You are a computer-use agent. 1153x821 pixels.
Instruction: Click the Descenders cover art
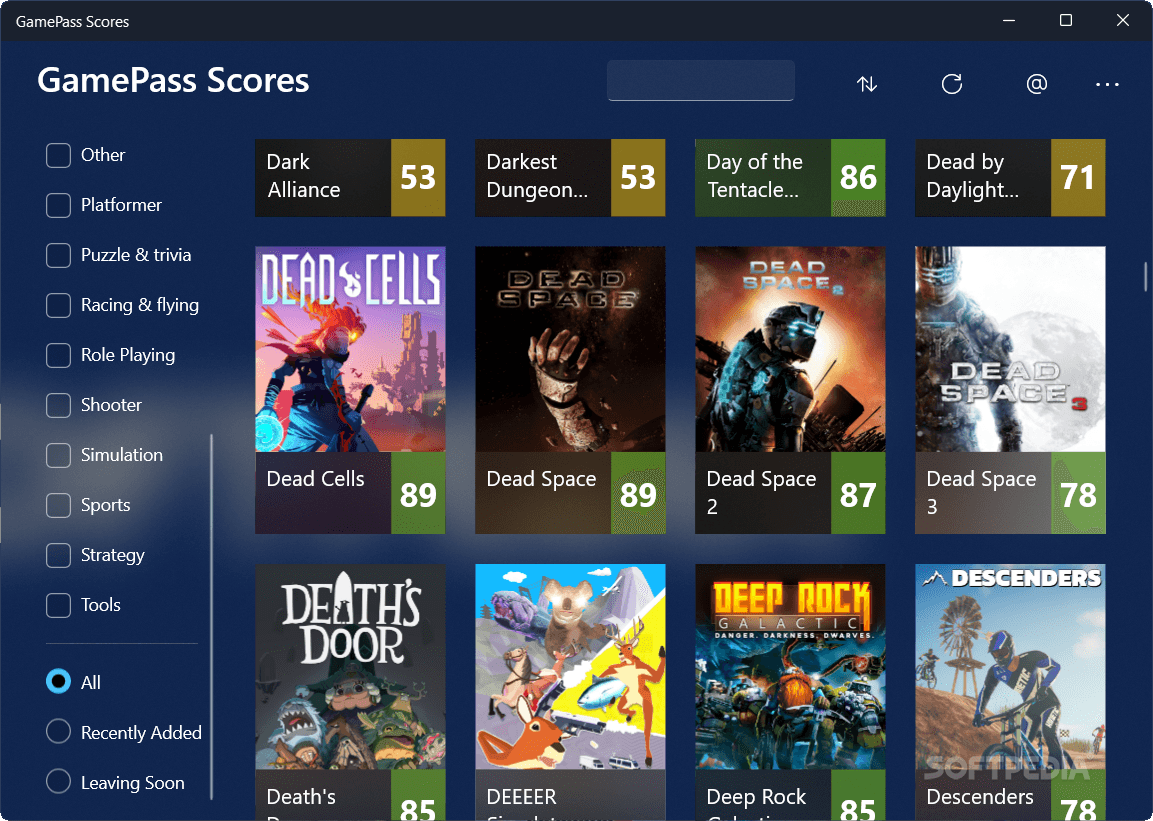(x=1010, y=667)
